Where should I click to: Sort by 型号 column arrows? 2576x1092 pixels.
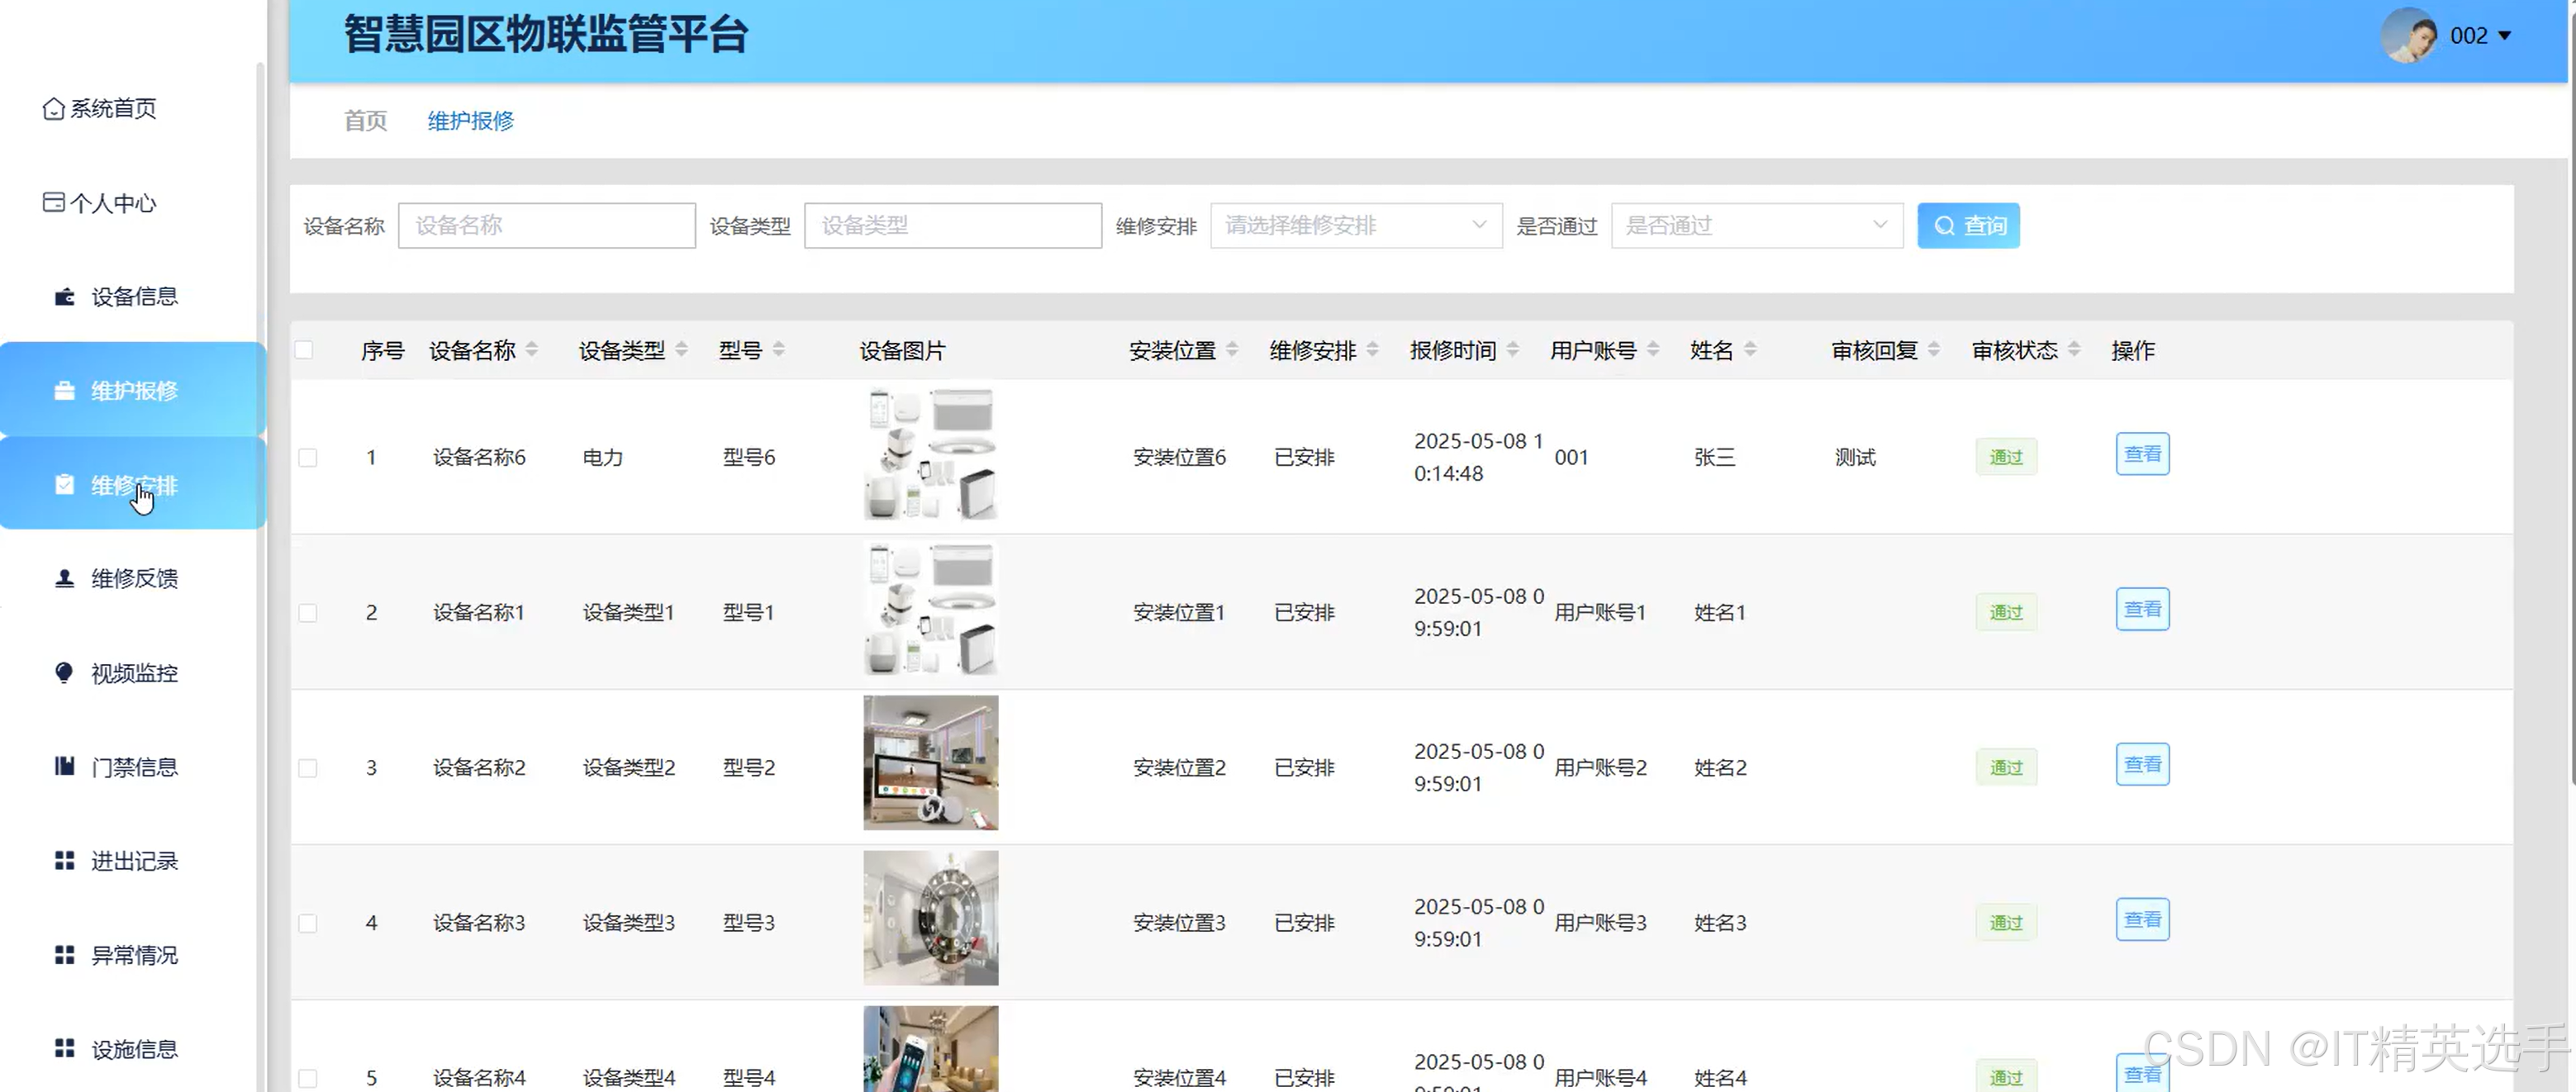[779, 350]
